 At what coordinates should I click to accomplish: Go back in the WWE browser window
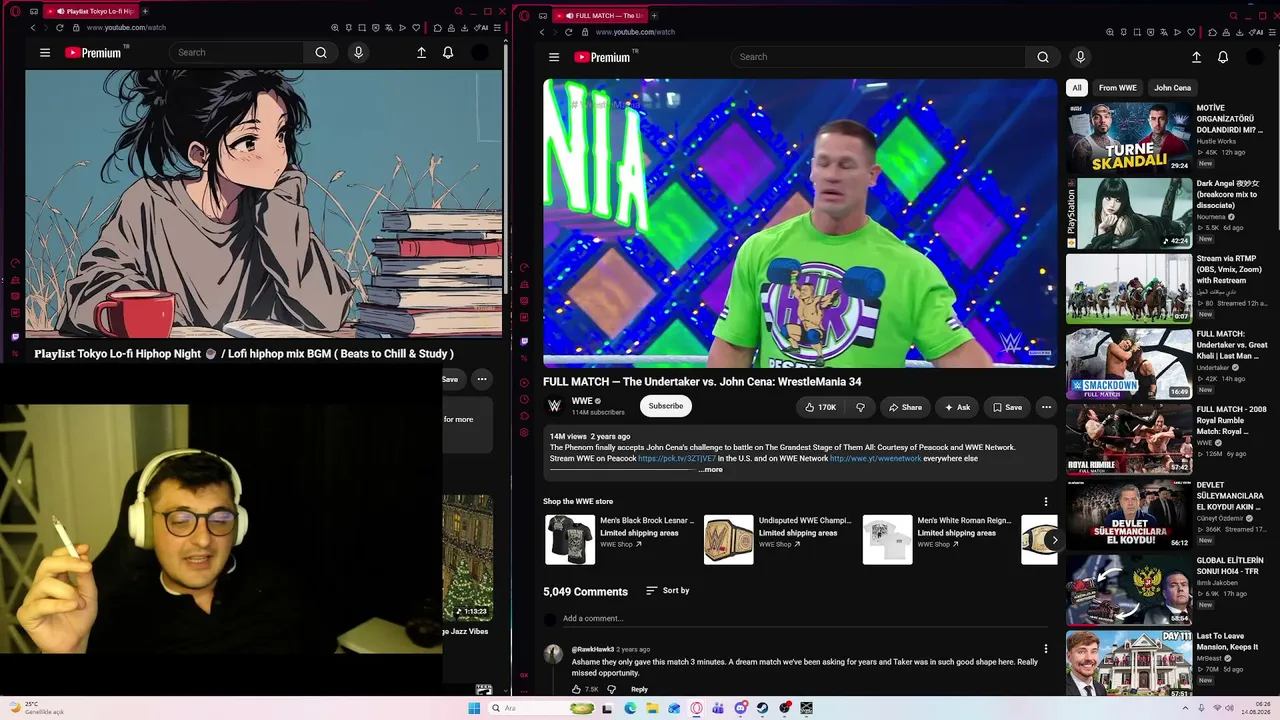coord(542,32)
